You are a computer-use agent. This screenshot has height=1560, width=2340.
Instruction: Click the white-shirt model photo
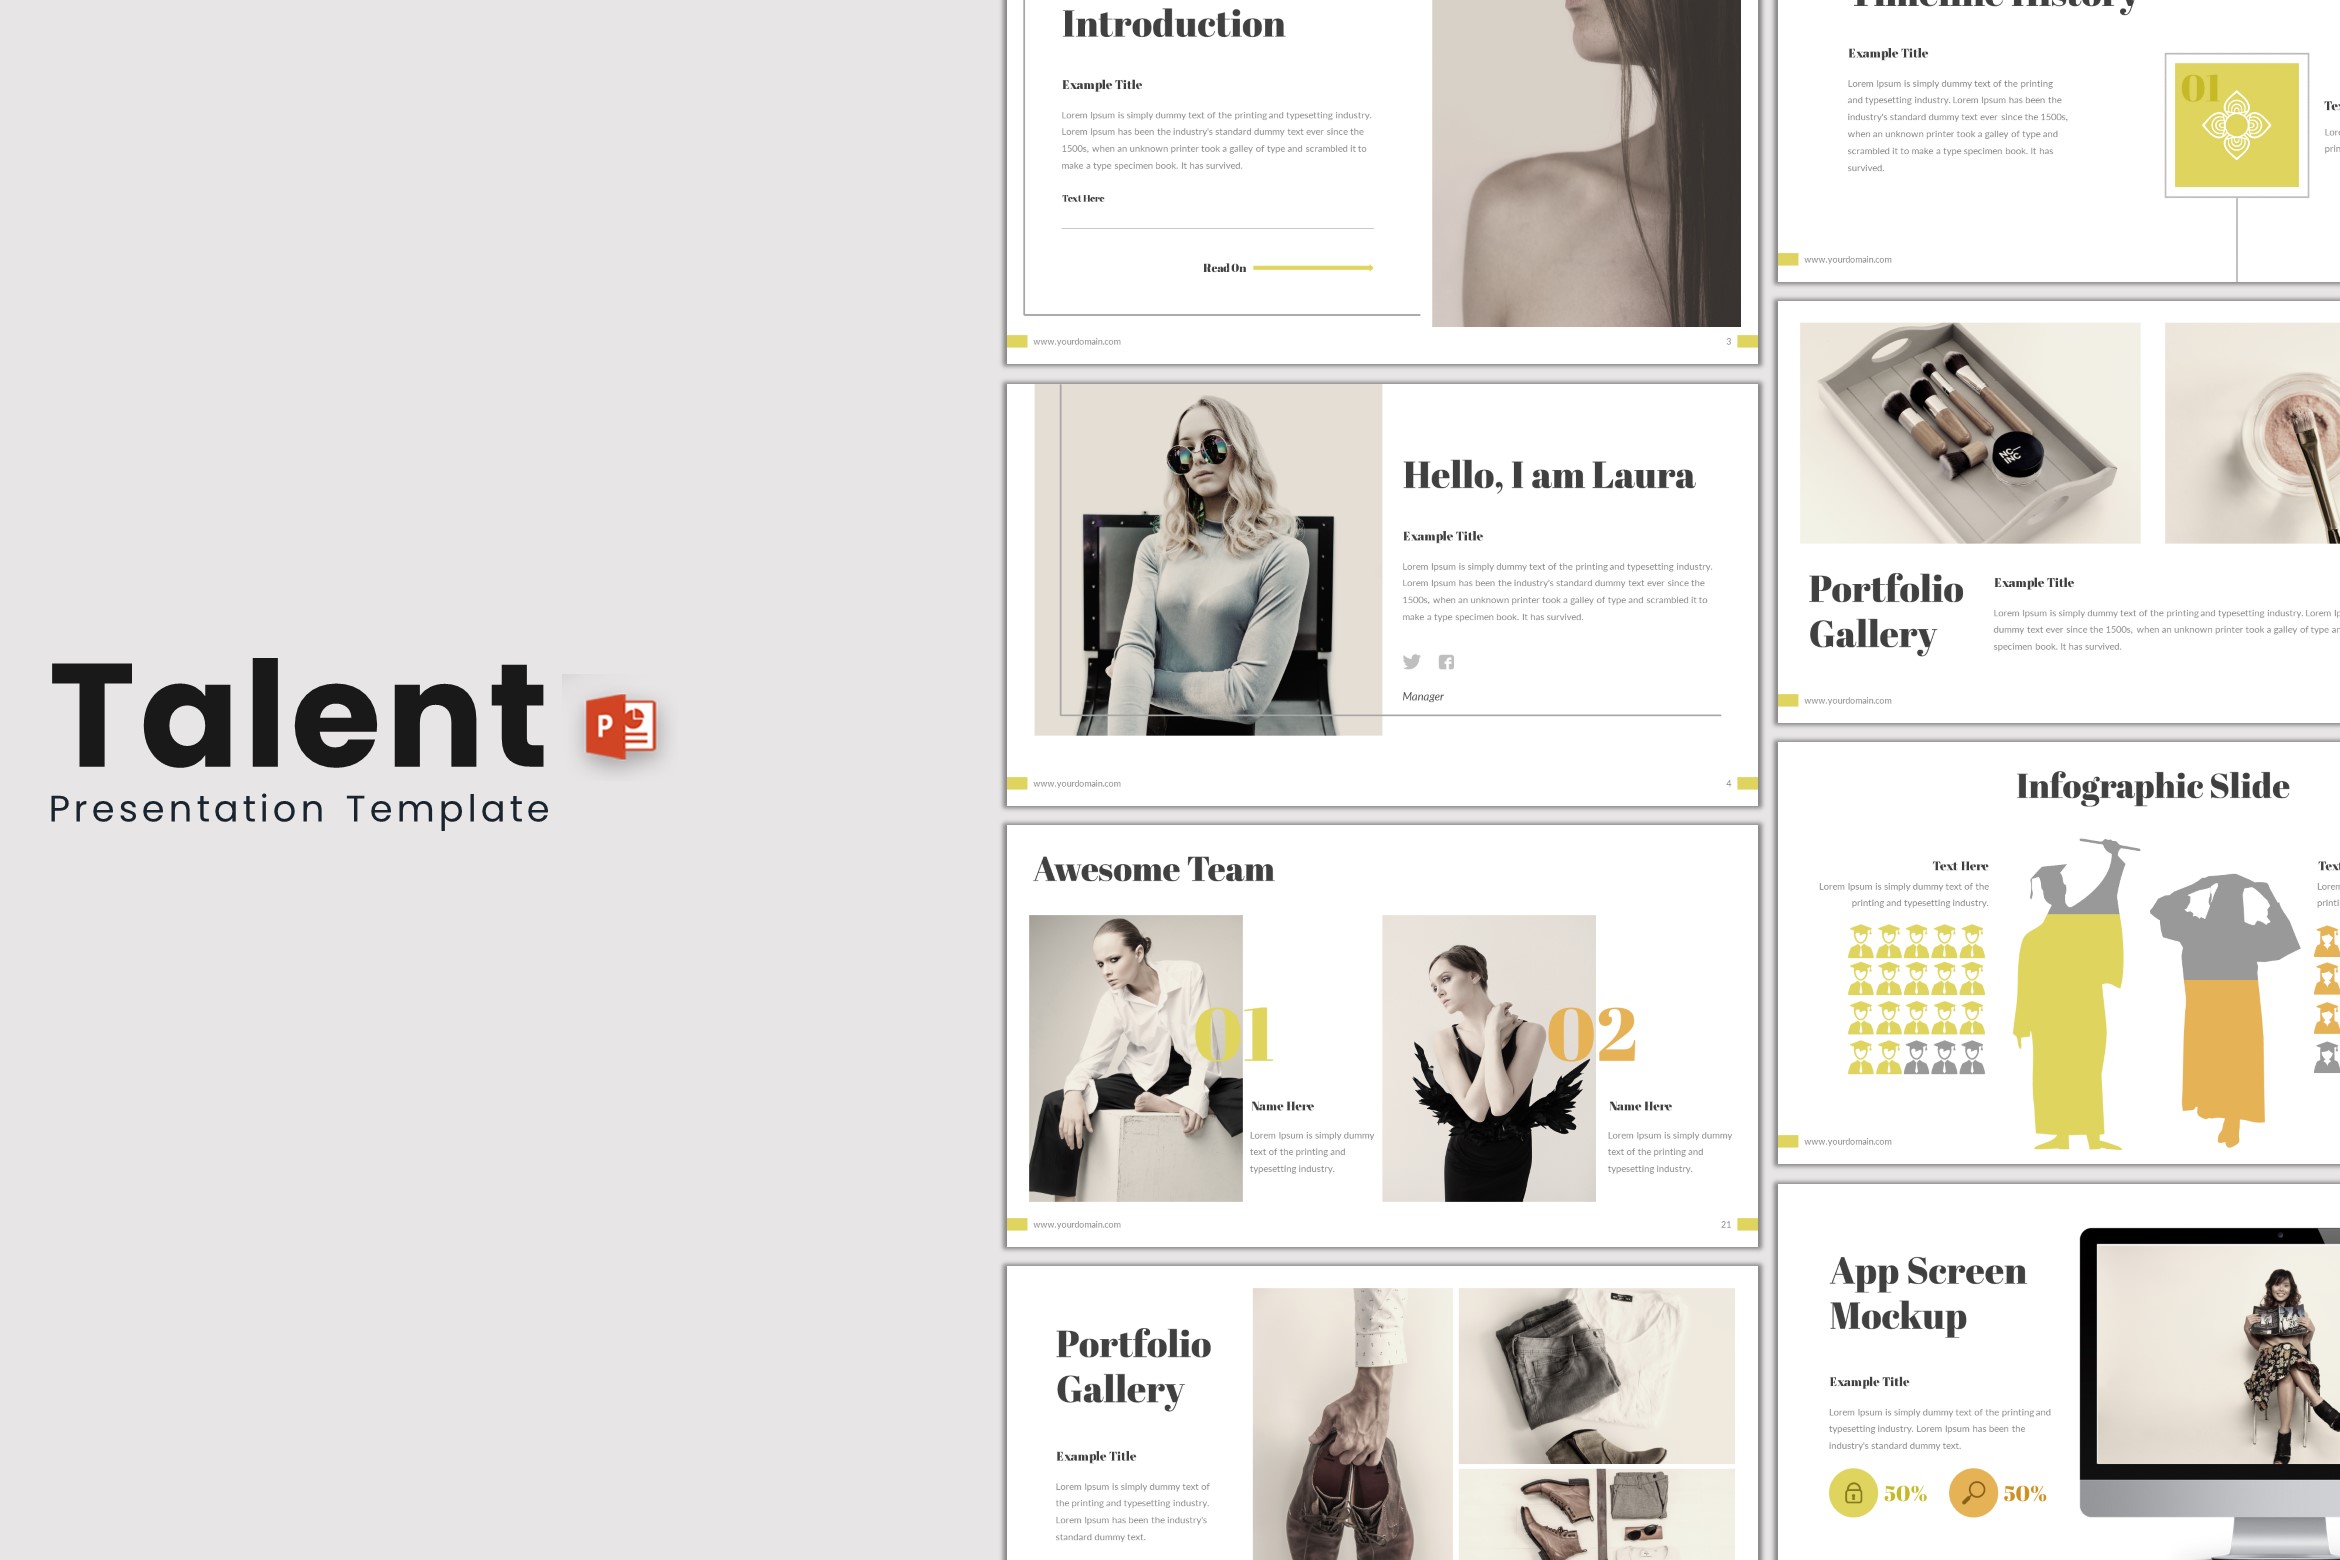click(x=1136, y=1058)
